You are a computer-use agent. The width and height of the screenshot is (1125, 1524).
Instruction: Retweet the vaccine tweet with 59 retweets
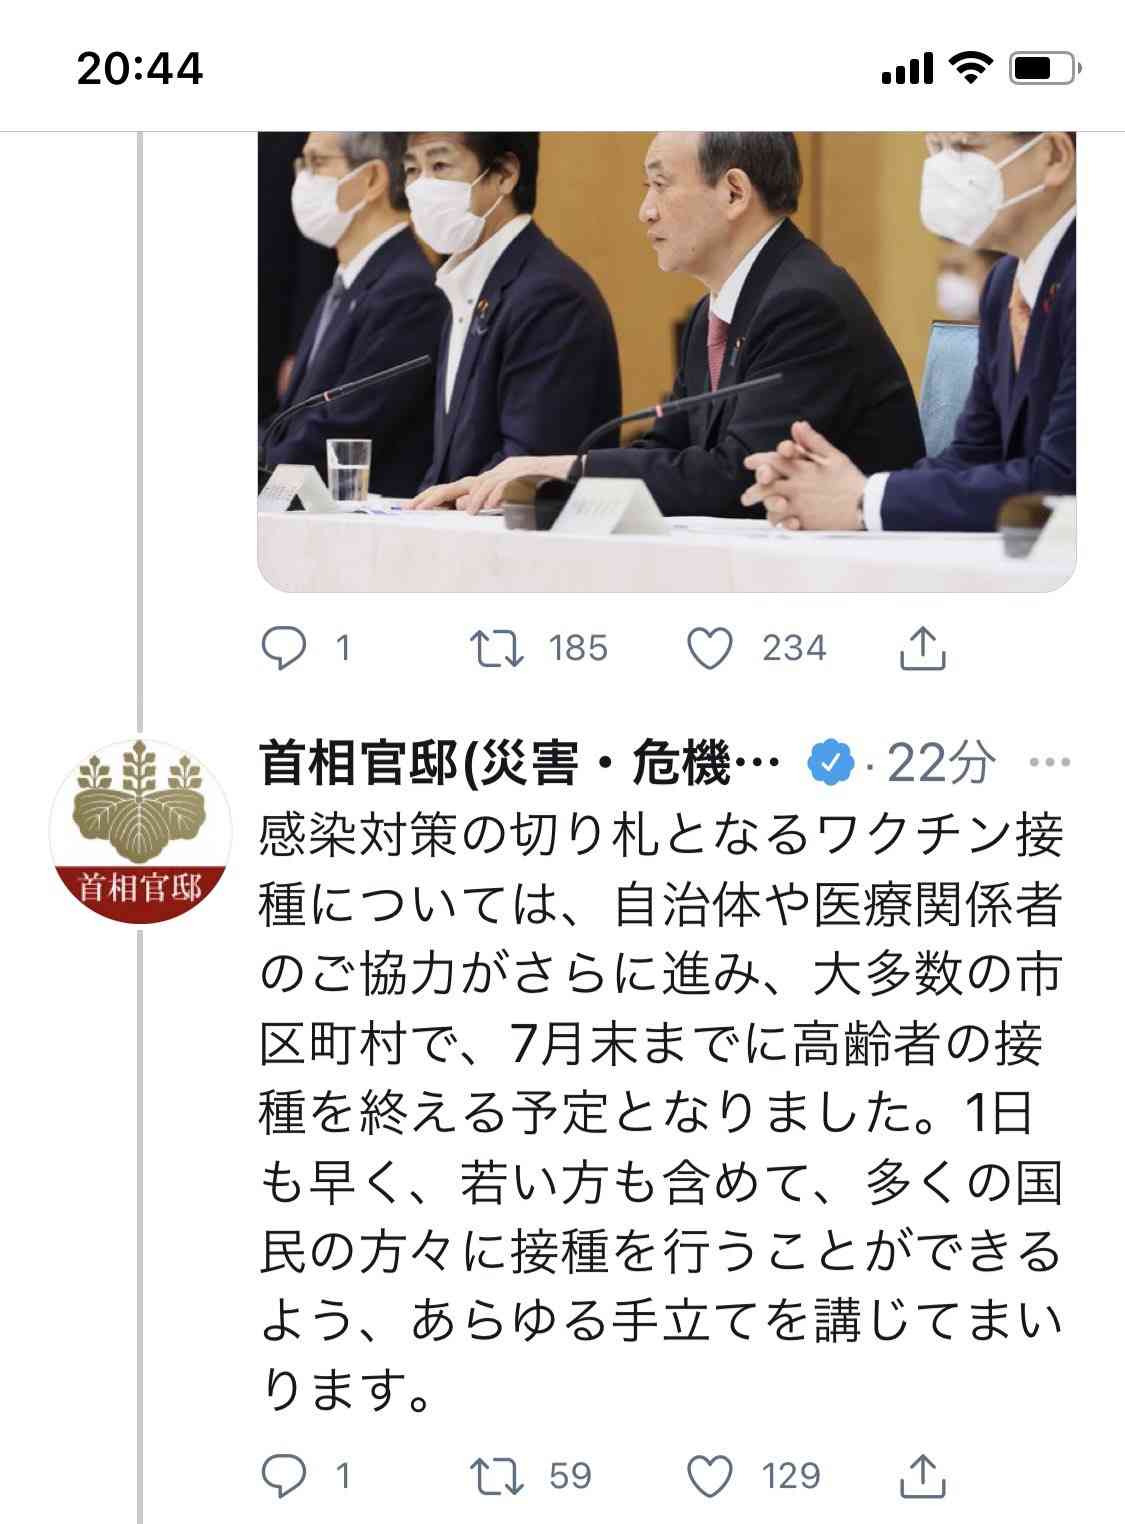coord(498,1475)
